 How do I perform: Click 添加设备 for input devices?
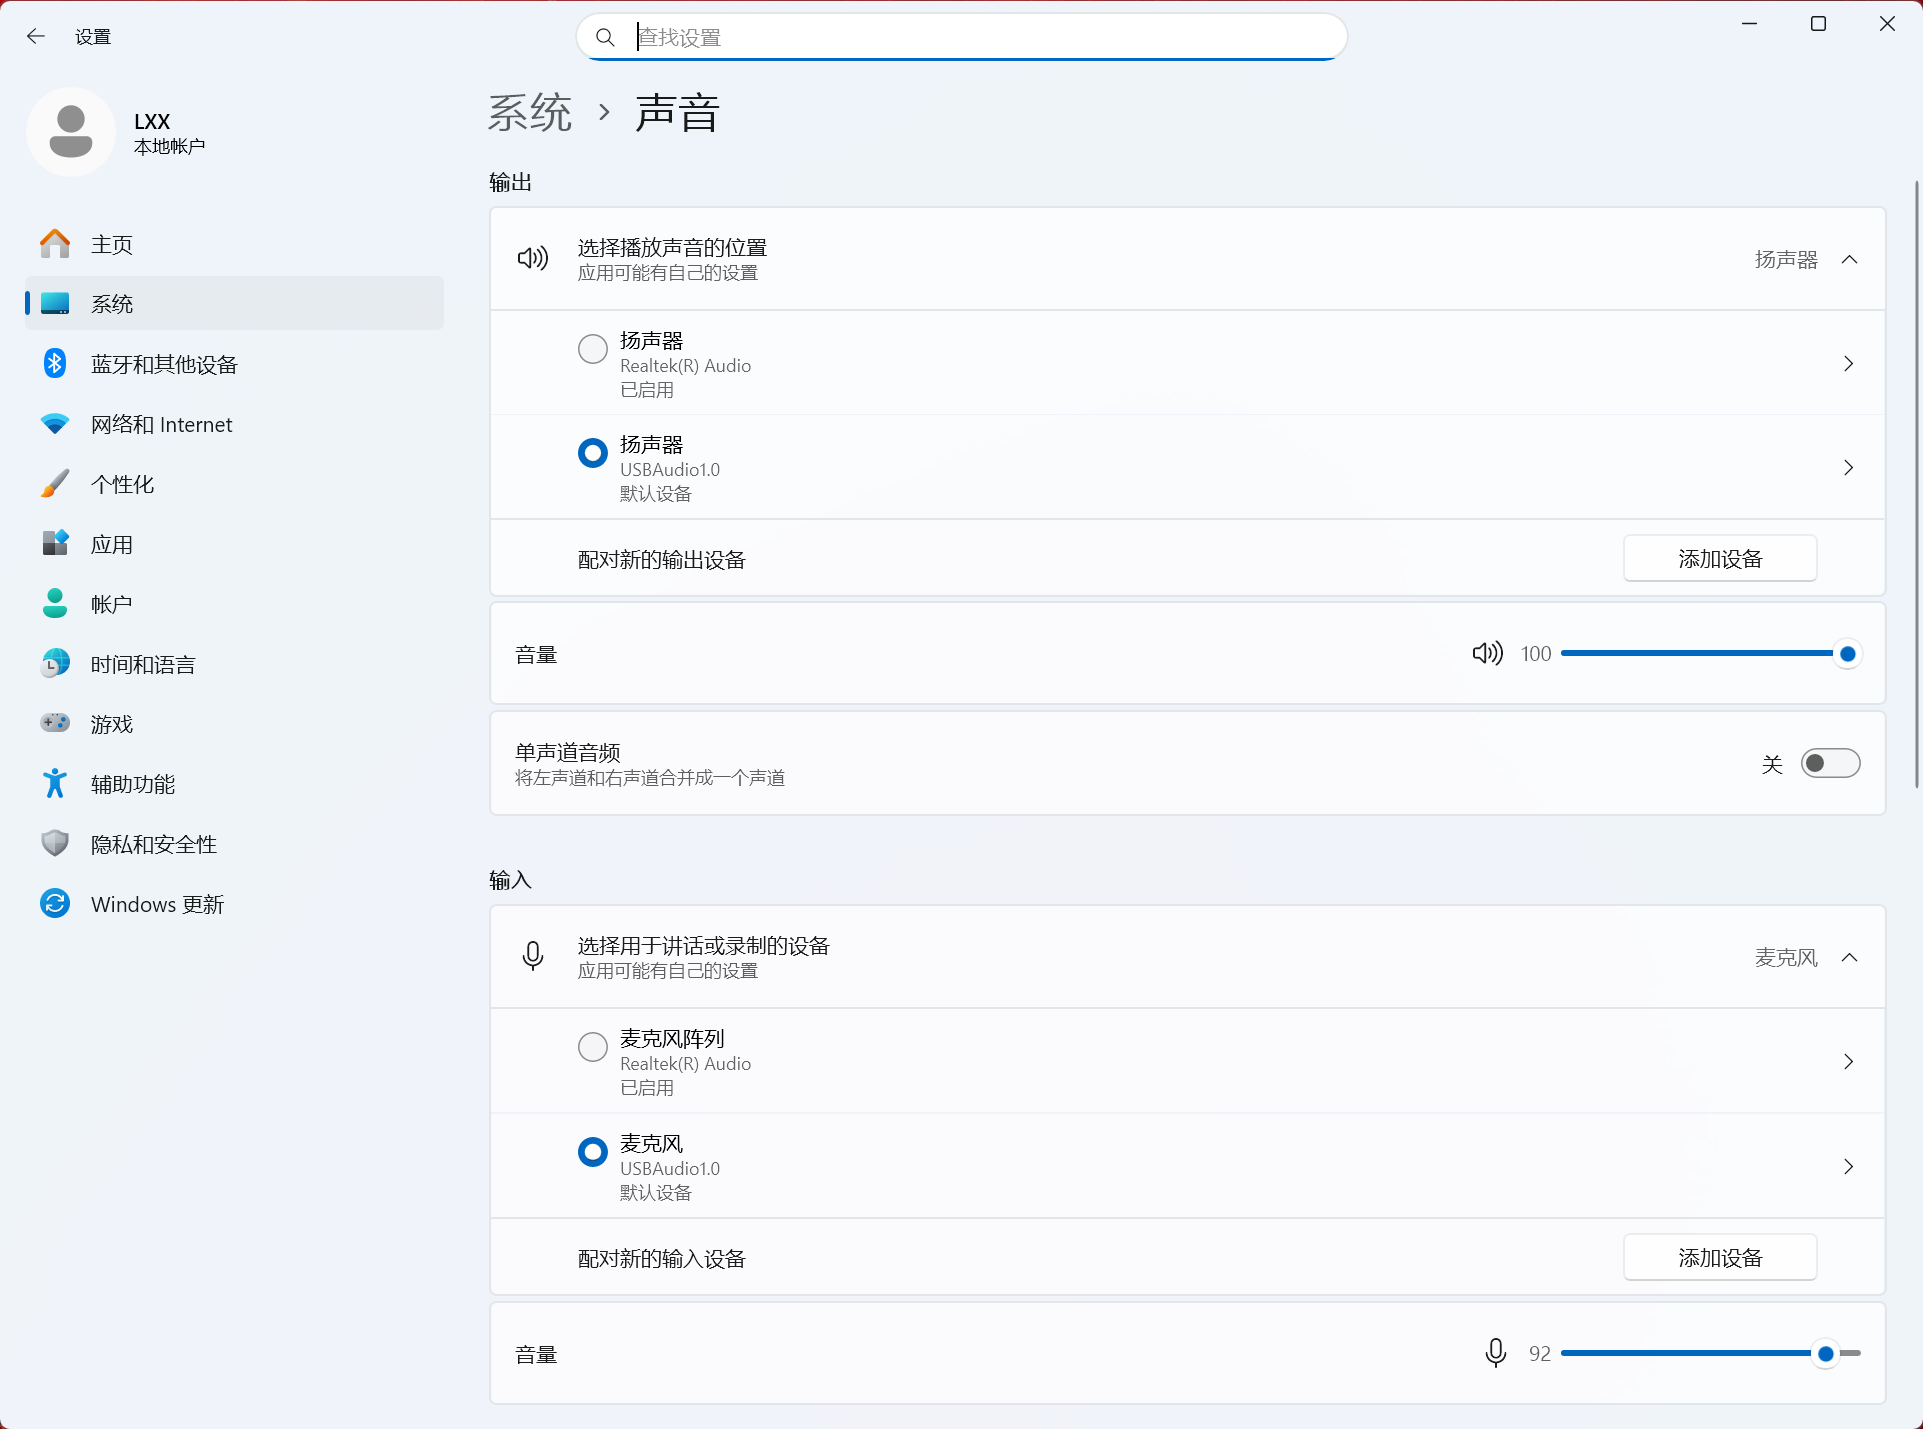pos(1720,1257)
